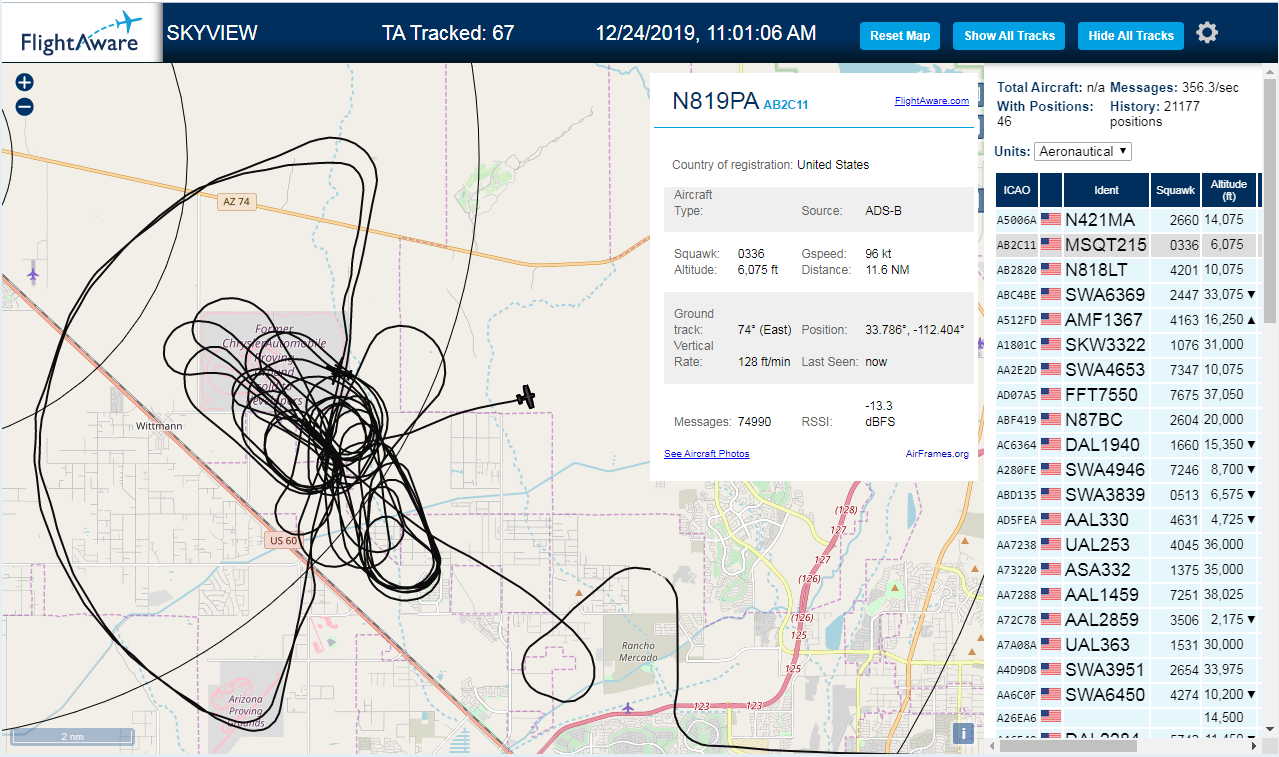Click Reset Map button
Image resolution: width=1279 pixels, height=757 pixels.
[900, 35]
